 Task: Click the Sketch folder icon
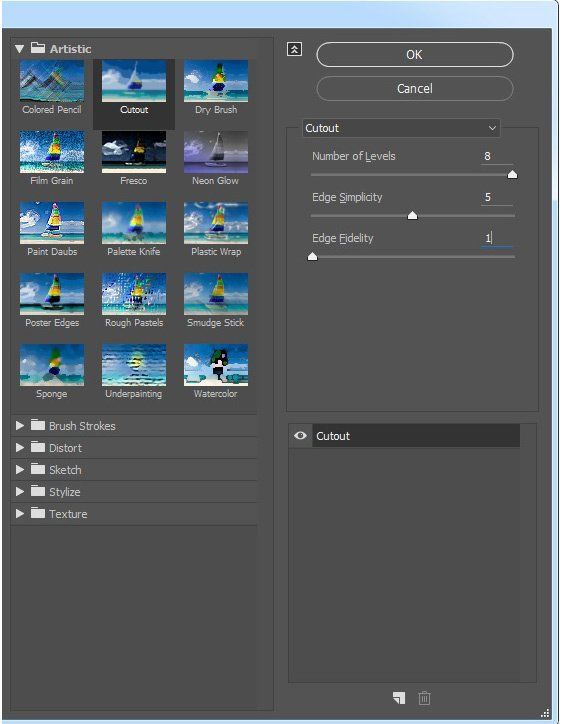(38, 469)
